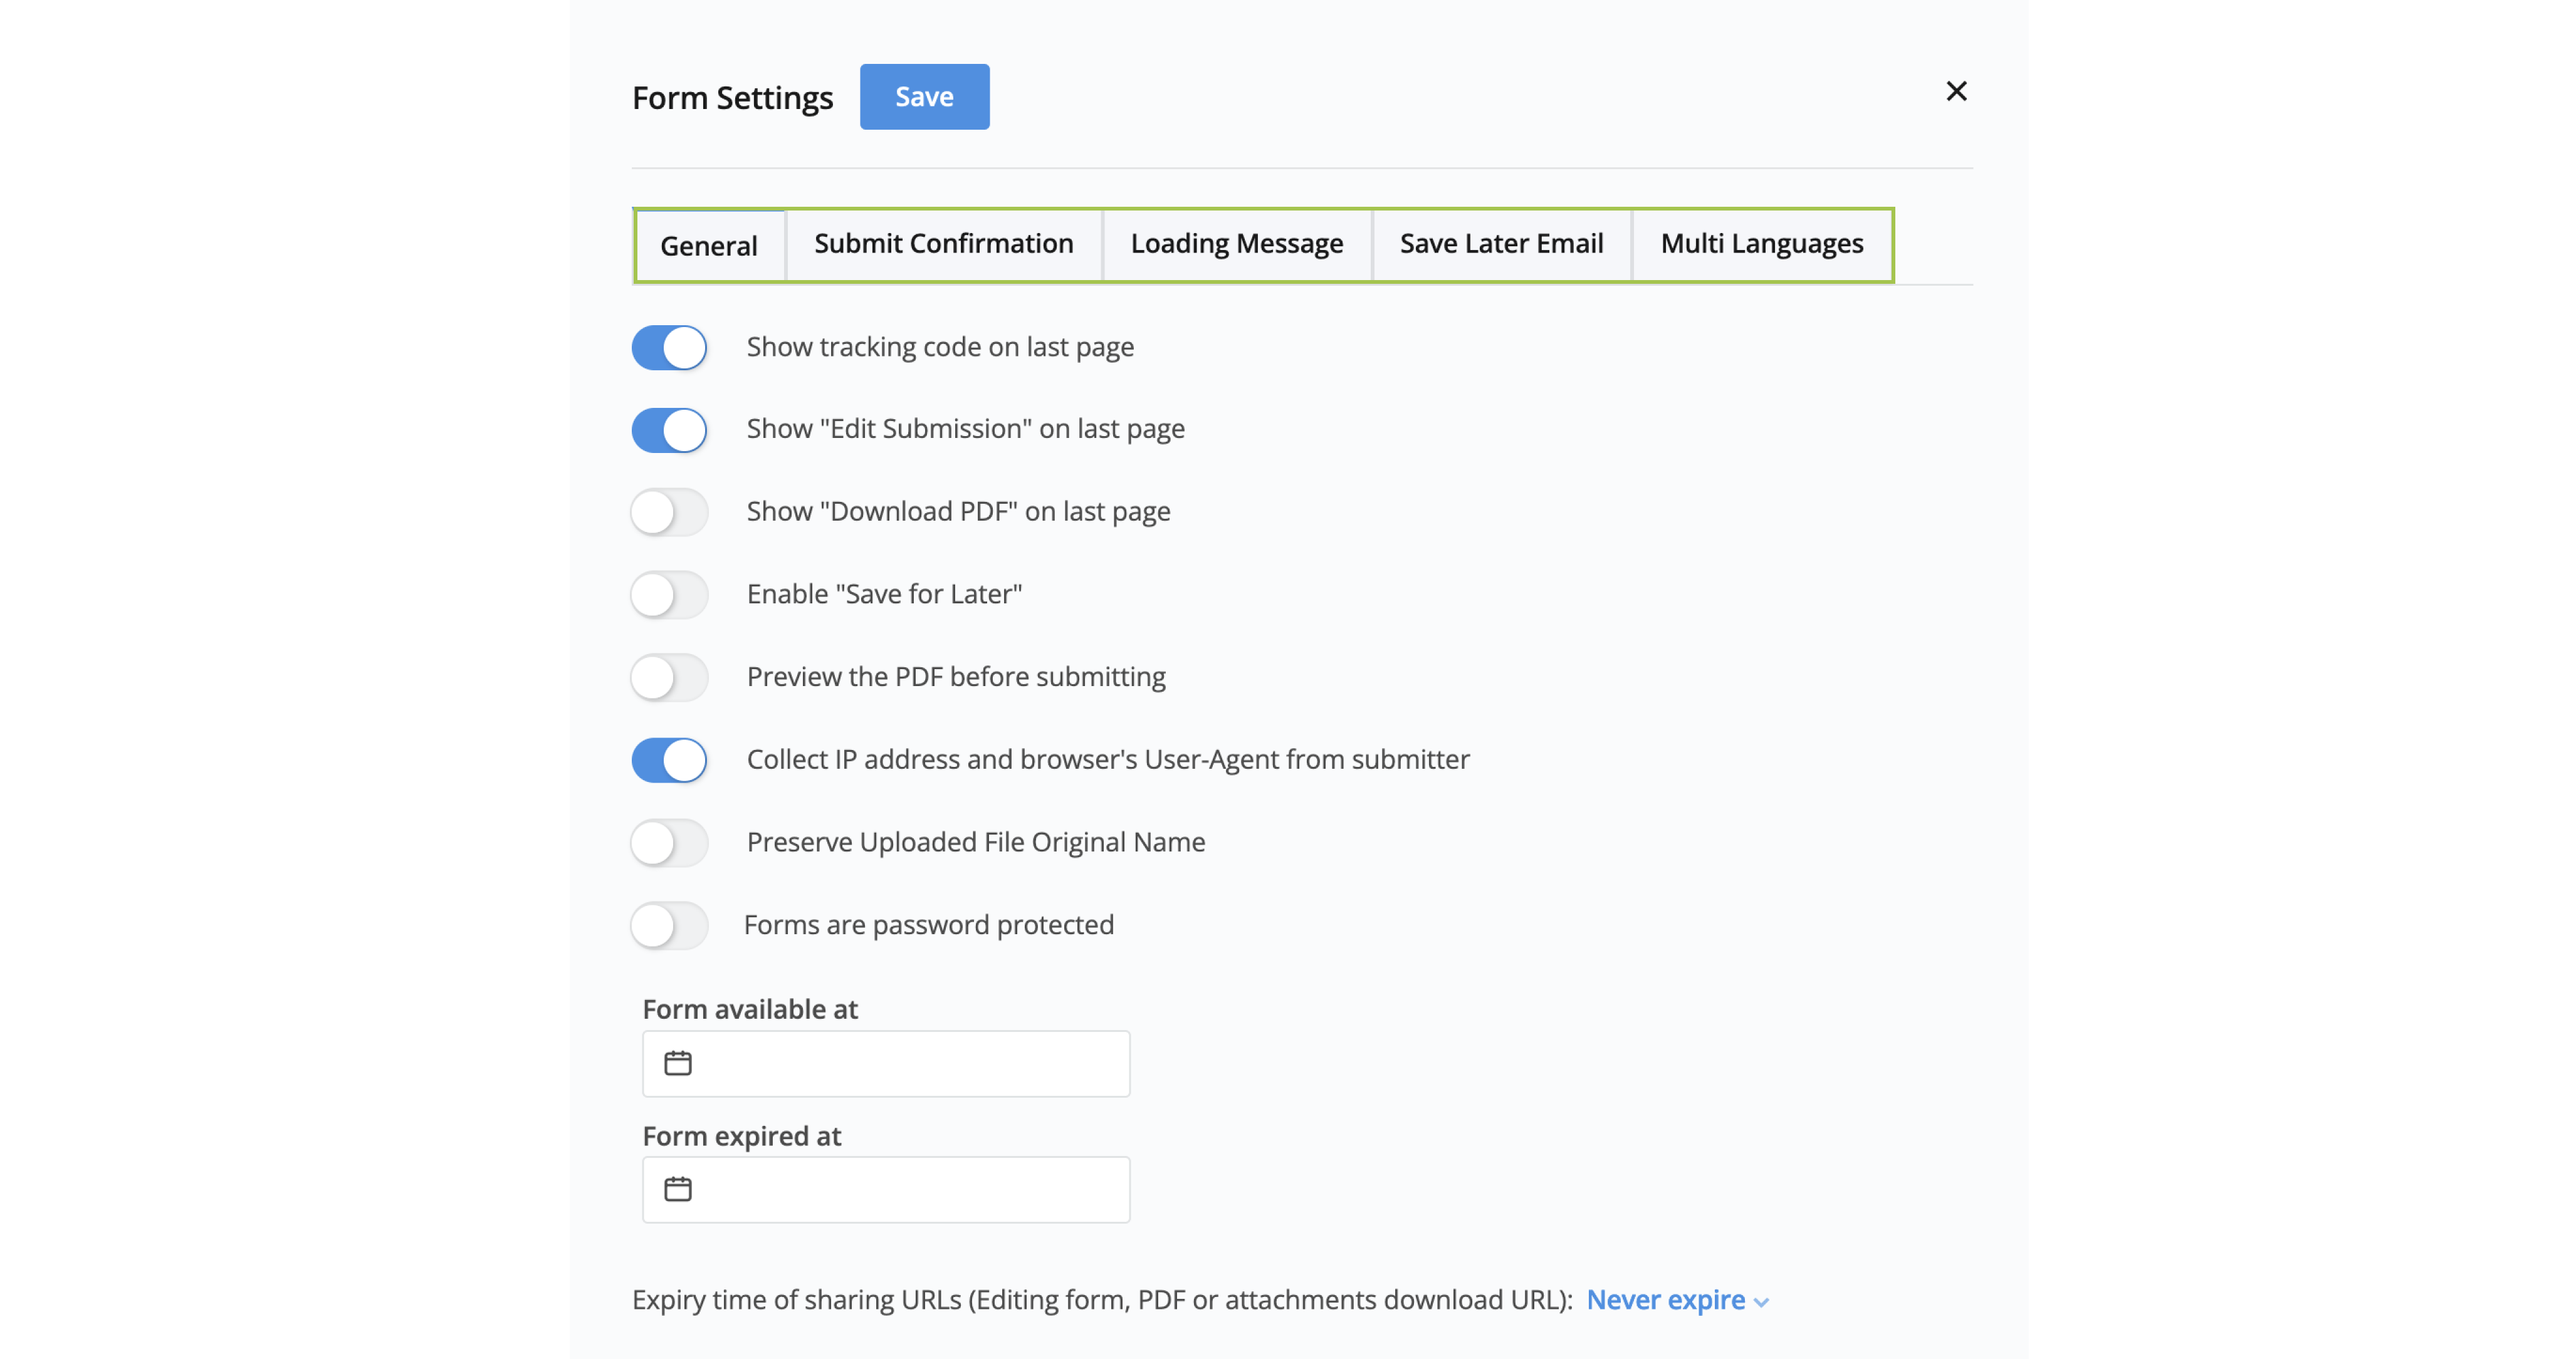
Task: Click calendar icon in Form available at
Action: (678, 1063)
